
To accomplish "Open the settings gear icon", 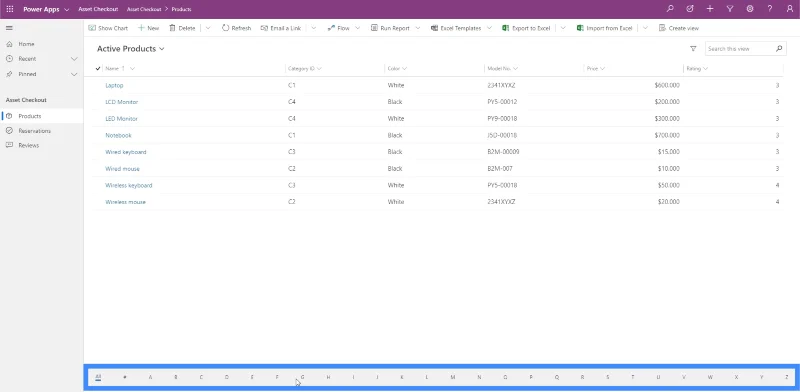I will click(749, 9).
